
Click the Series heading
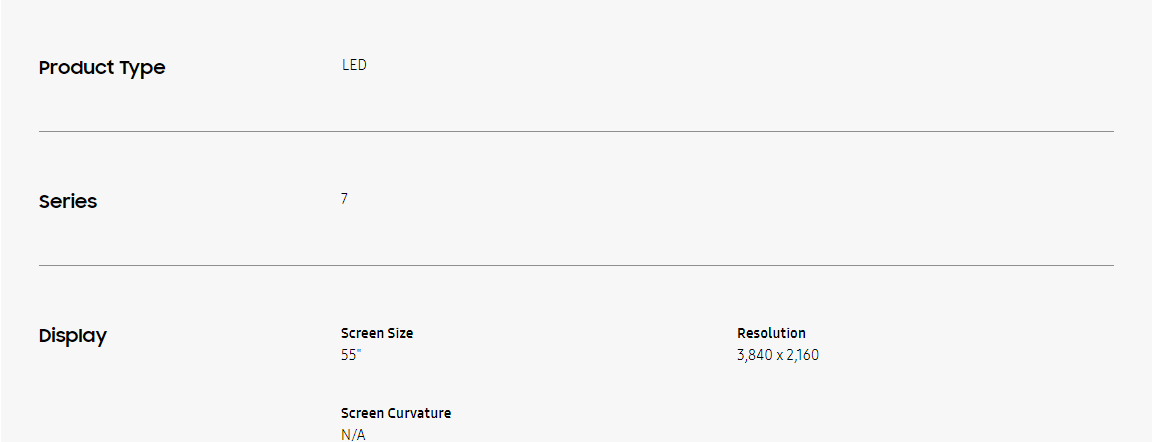click(x=68, y=201)
